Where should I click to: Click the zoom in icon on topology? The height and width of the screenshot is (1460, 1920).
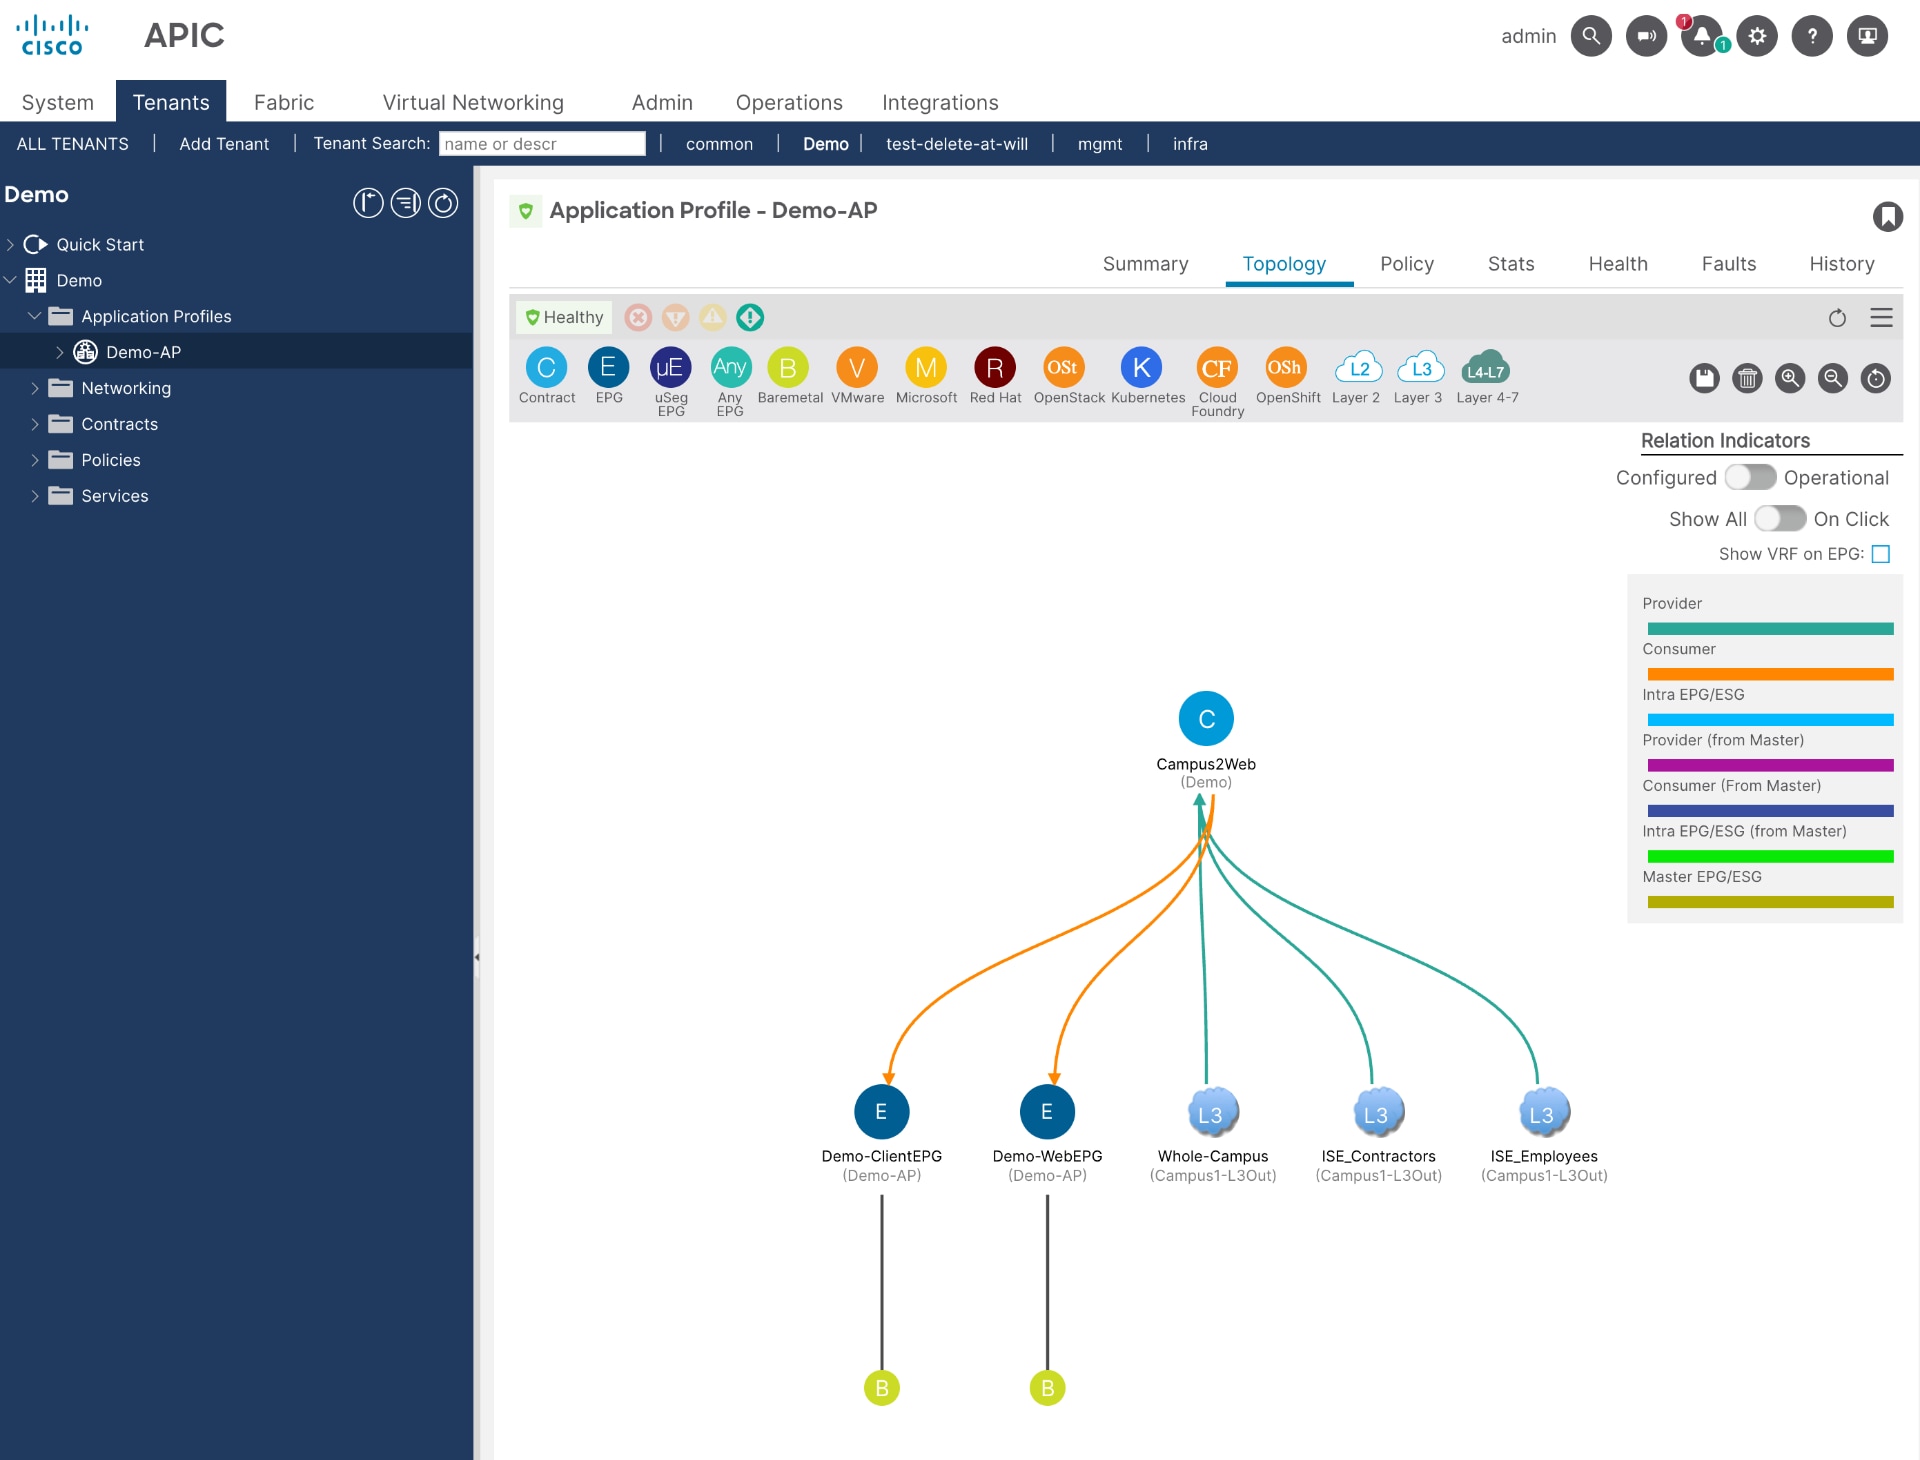1789,378
